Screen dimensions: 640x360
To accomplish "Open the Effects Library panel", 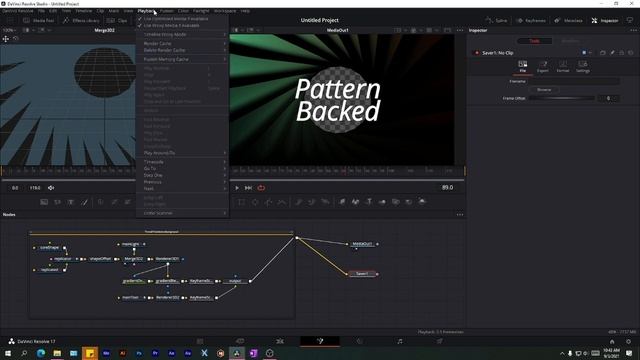I will click(x=81, y=20).
